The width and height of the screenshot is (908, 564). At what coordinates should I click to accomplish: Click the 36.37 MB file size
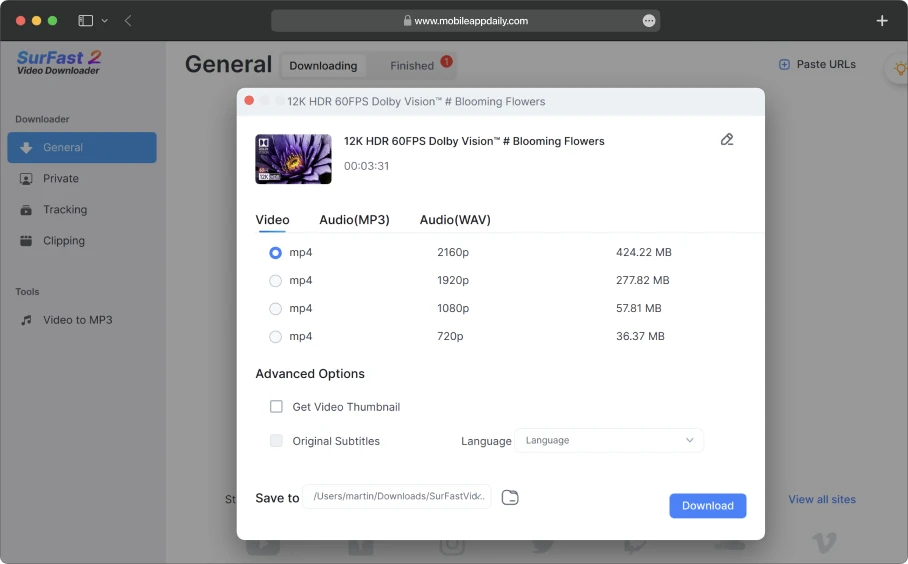point(640,336)
